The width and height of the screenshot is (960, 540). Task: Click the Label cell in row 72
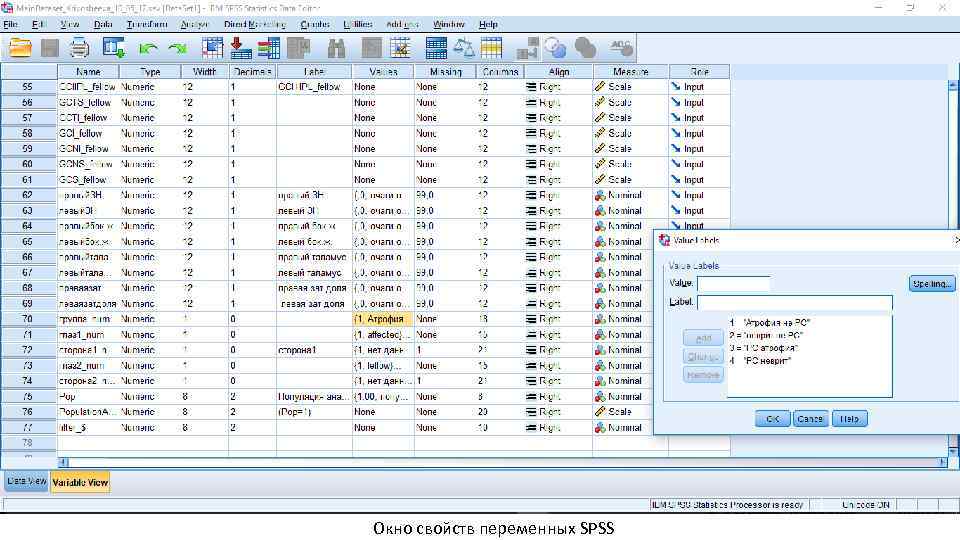coord(314,350)
